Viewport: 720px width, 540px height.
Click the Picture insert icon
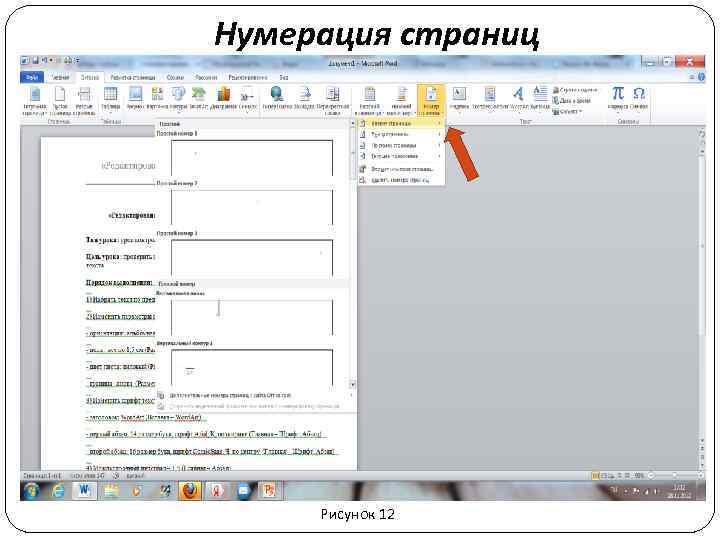[135, 99]
